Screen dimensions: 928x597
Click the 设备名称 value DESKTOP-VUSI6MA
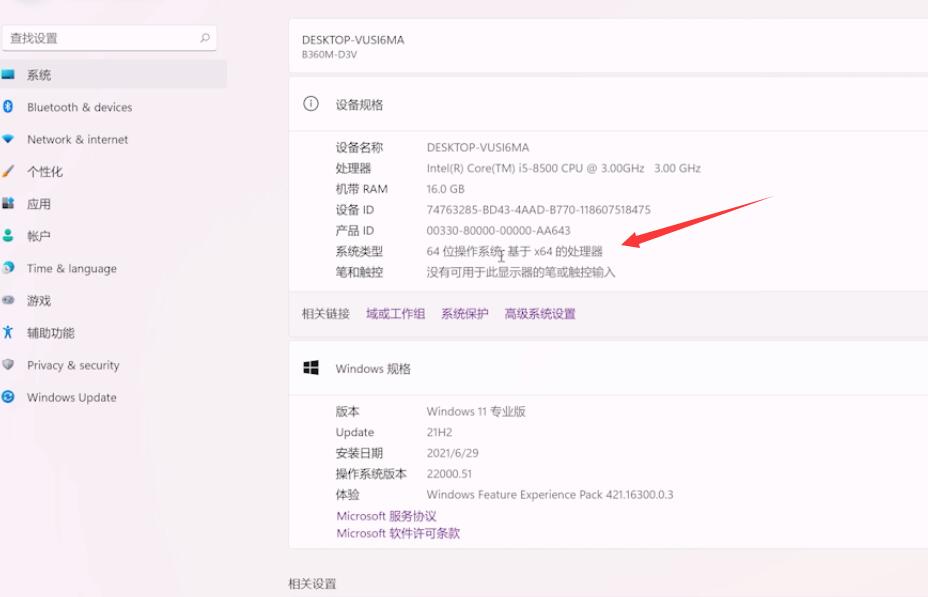478,147
